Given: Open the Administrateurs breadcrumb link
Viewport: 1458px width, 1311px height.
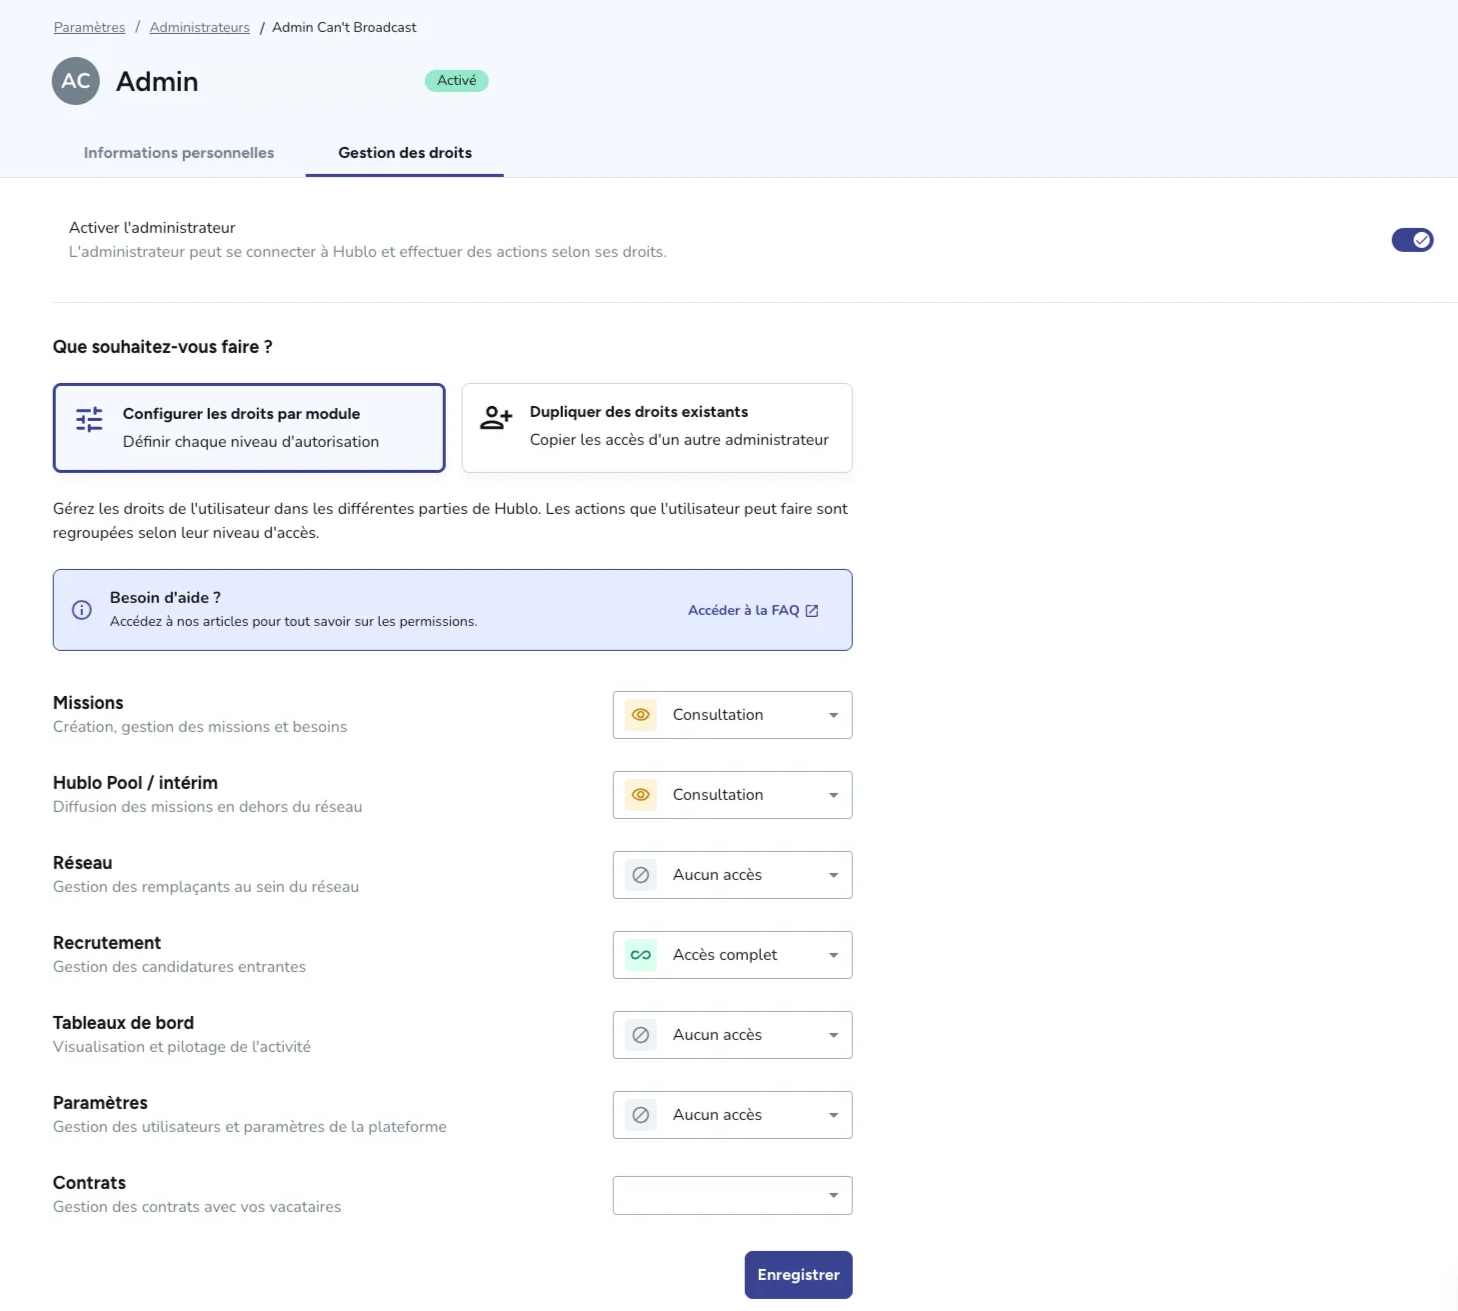Looking at the screenshot, I should 200,27.
